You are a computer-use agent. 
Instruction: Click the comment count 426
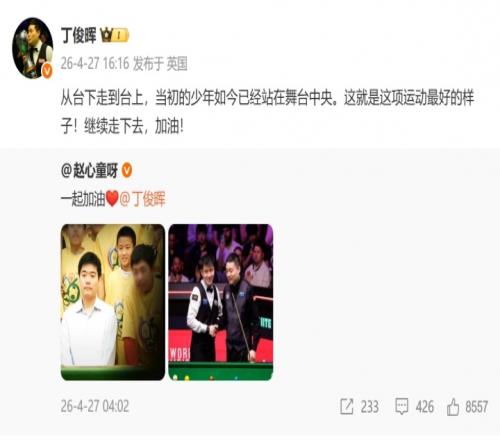tap(425, 407)
